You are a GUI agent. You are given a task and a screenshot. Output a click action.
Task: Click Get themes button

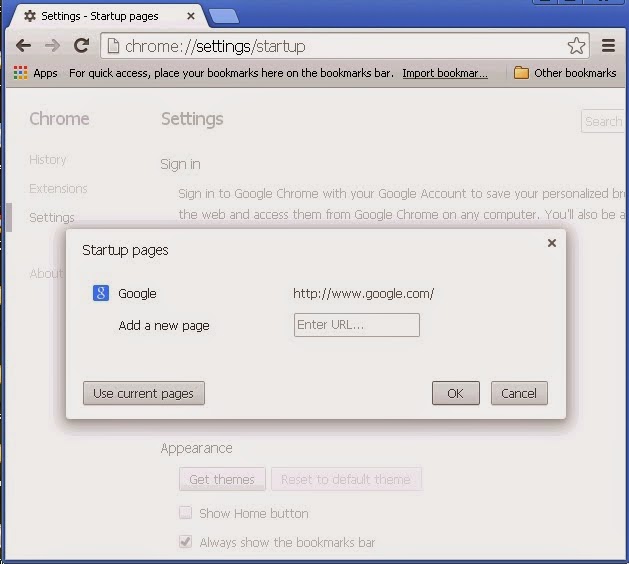222,479
